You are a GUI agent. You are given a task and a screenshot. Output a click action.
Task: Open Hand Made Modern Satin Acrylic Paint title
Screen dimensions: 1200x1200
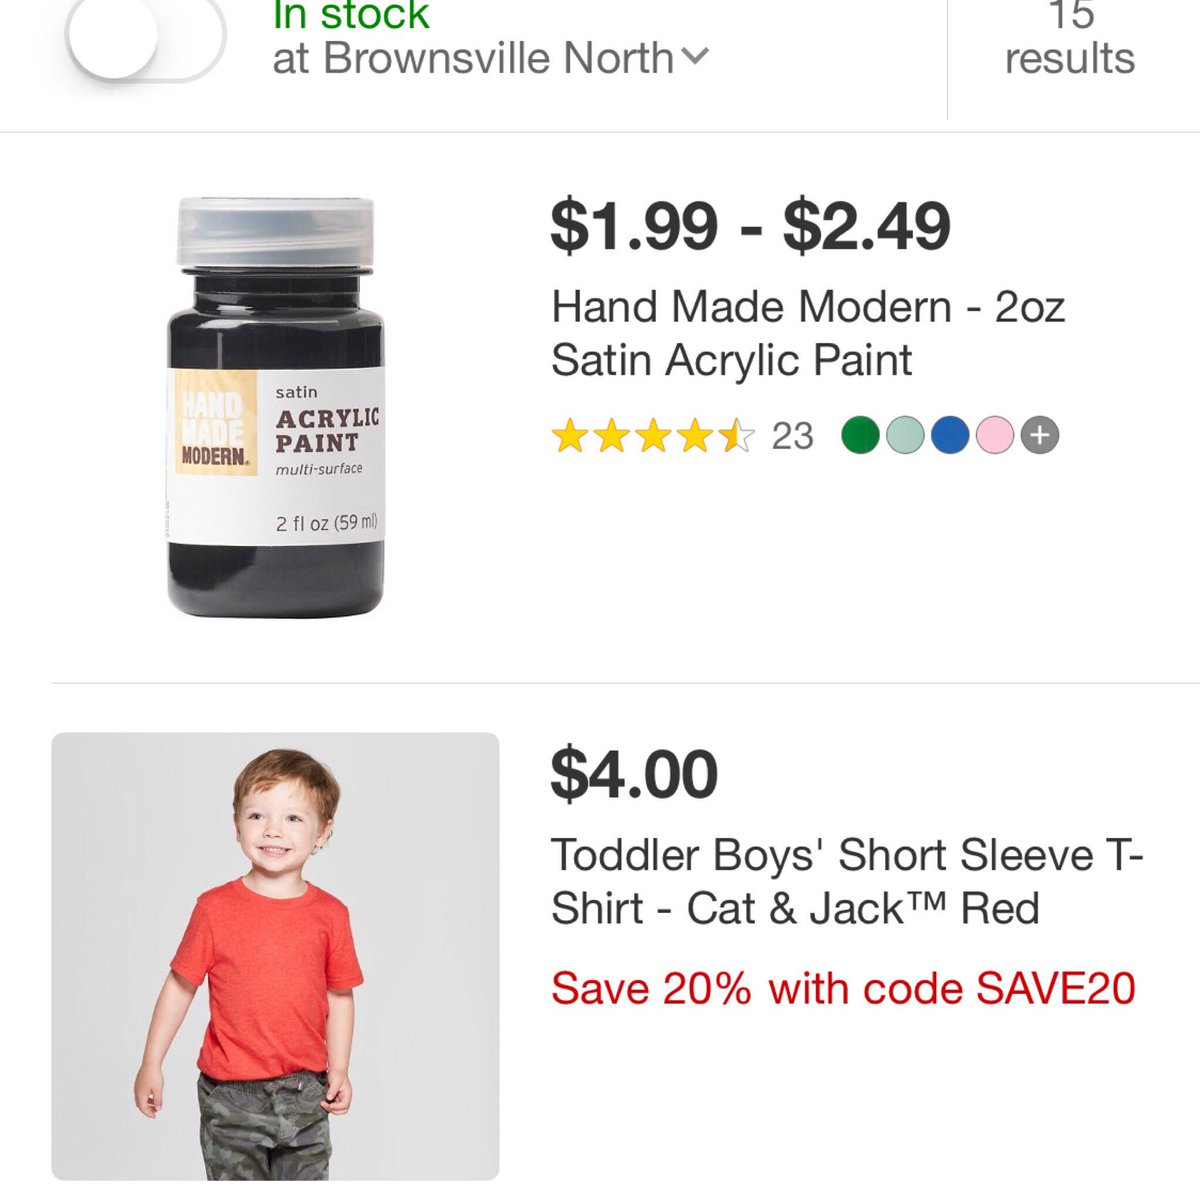coord(808,333)
